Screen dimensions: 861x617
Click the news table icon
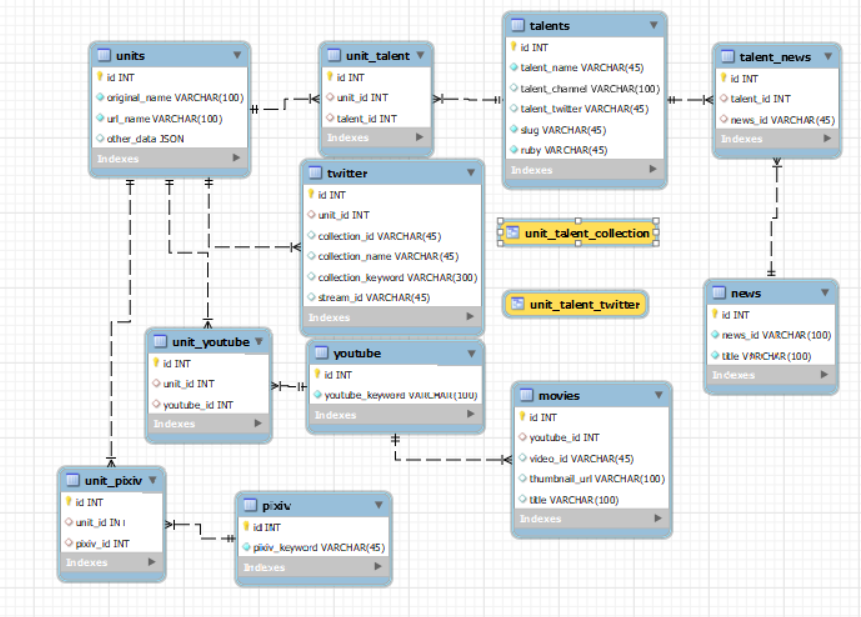[x=719, y=293]
